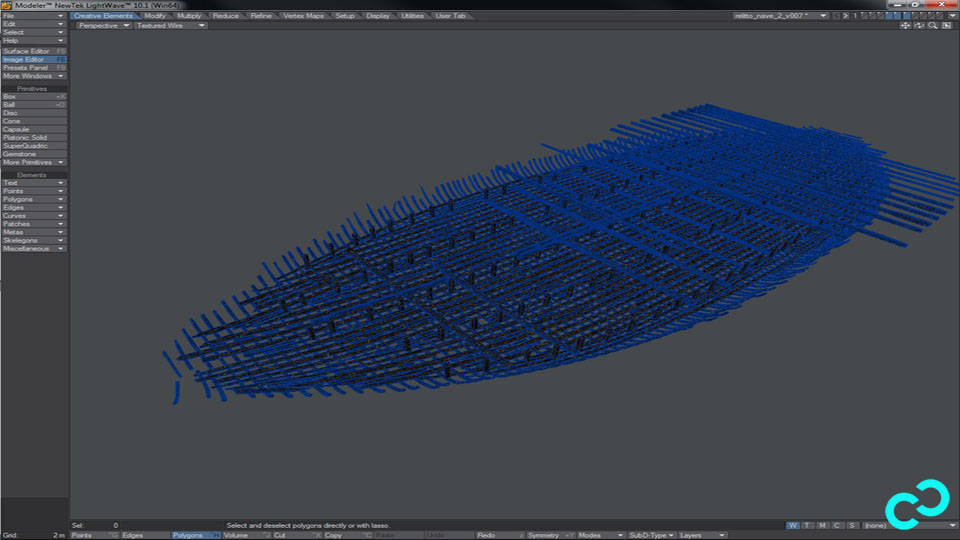Viewport: 960px width, 540px height.
Task: Click the Redo button
Action: 500,535
